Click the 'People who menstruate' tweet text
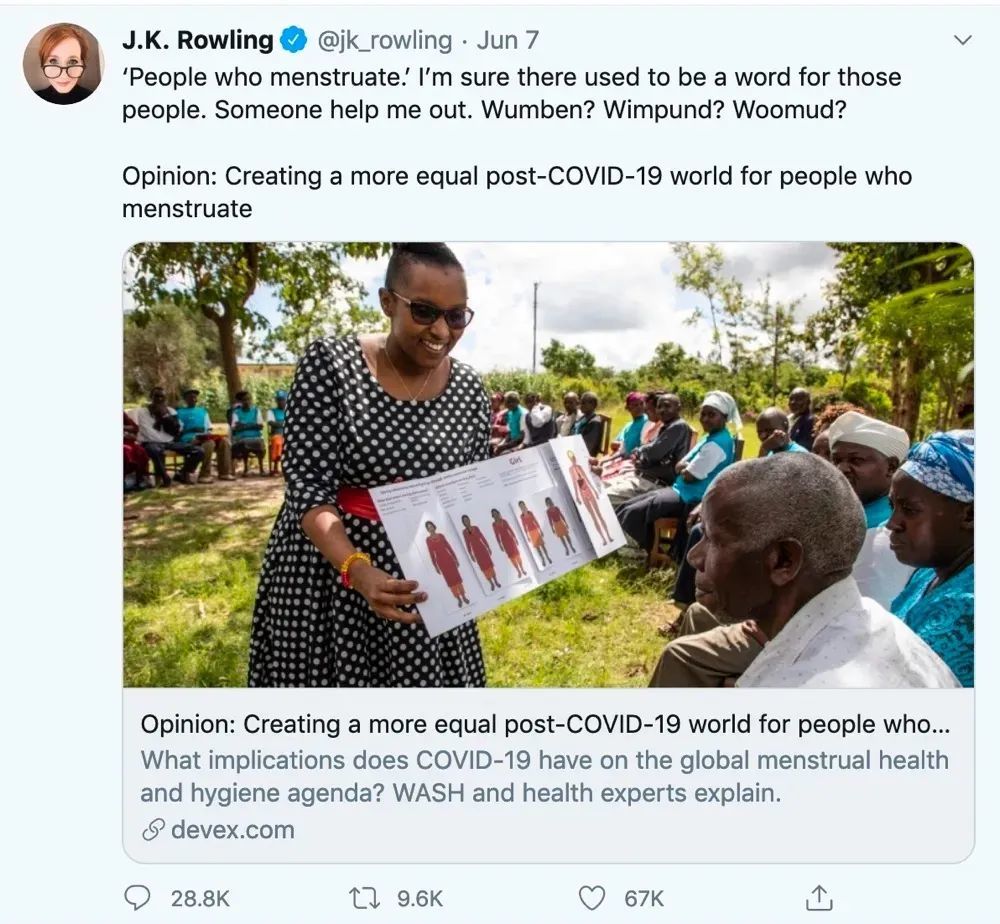This screenshot has height=924, width=1000. tap(511, 94)
